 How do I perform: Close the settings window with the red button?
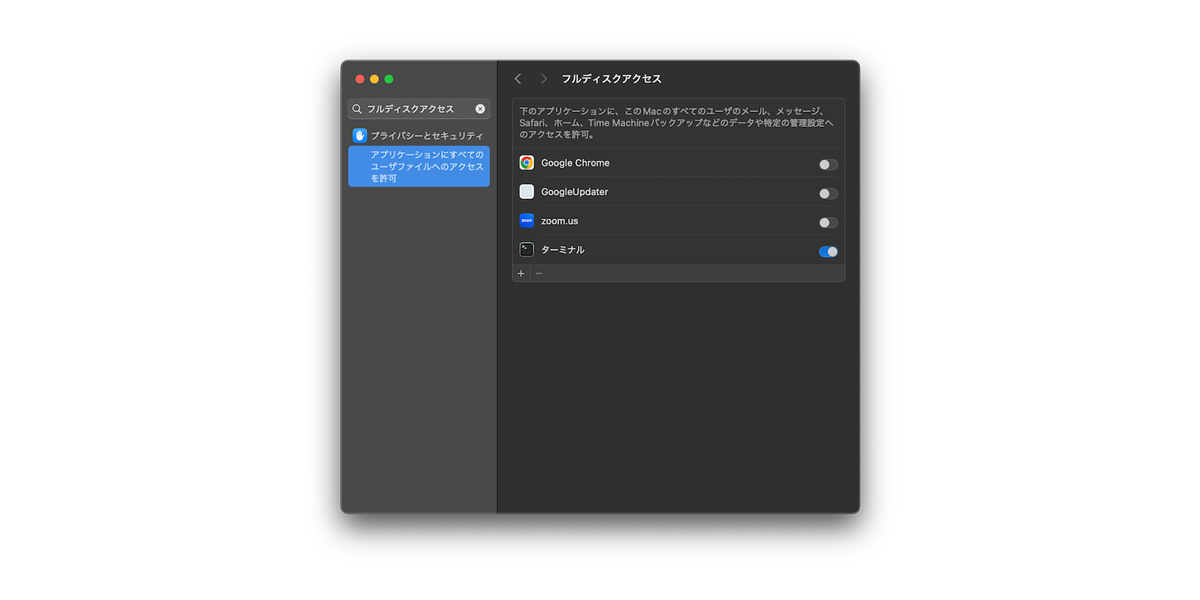(360, 79)
